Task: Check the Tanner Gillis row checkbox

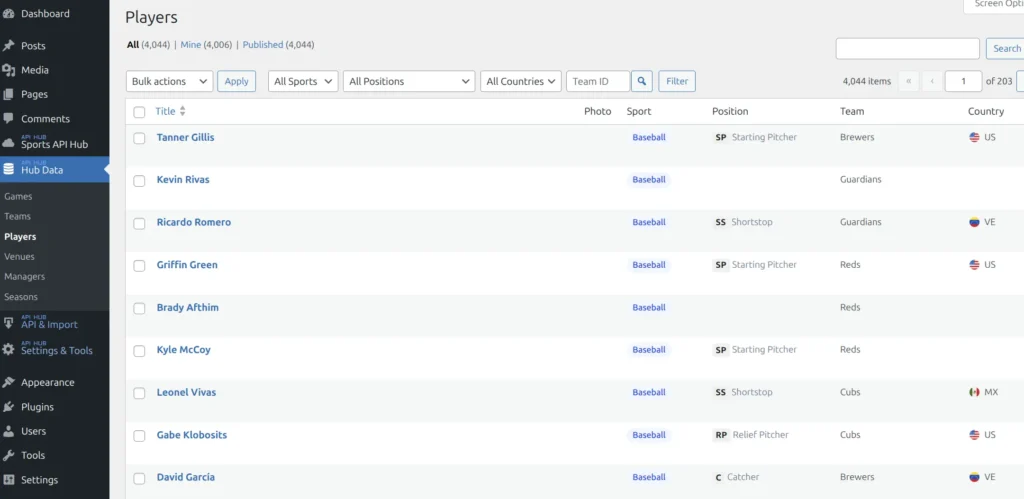Action: [x=139, y=138]
